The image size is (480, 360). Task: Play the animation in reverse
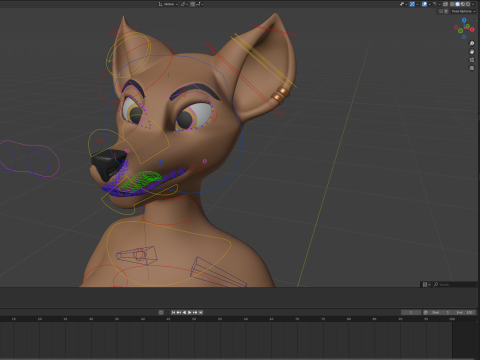(184, 312)
